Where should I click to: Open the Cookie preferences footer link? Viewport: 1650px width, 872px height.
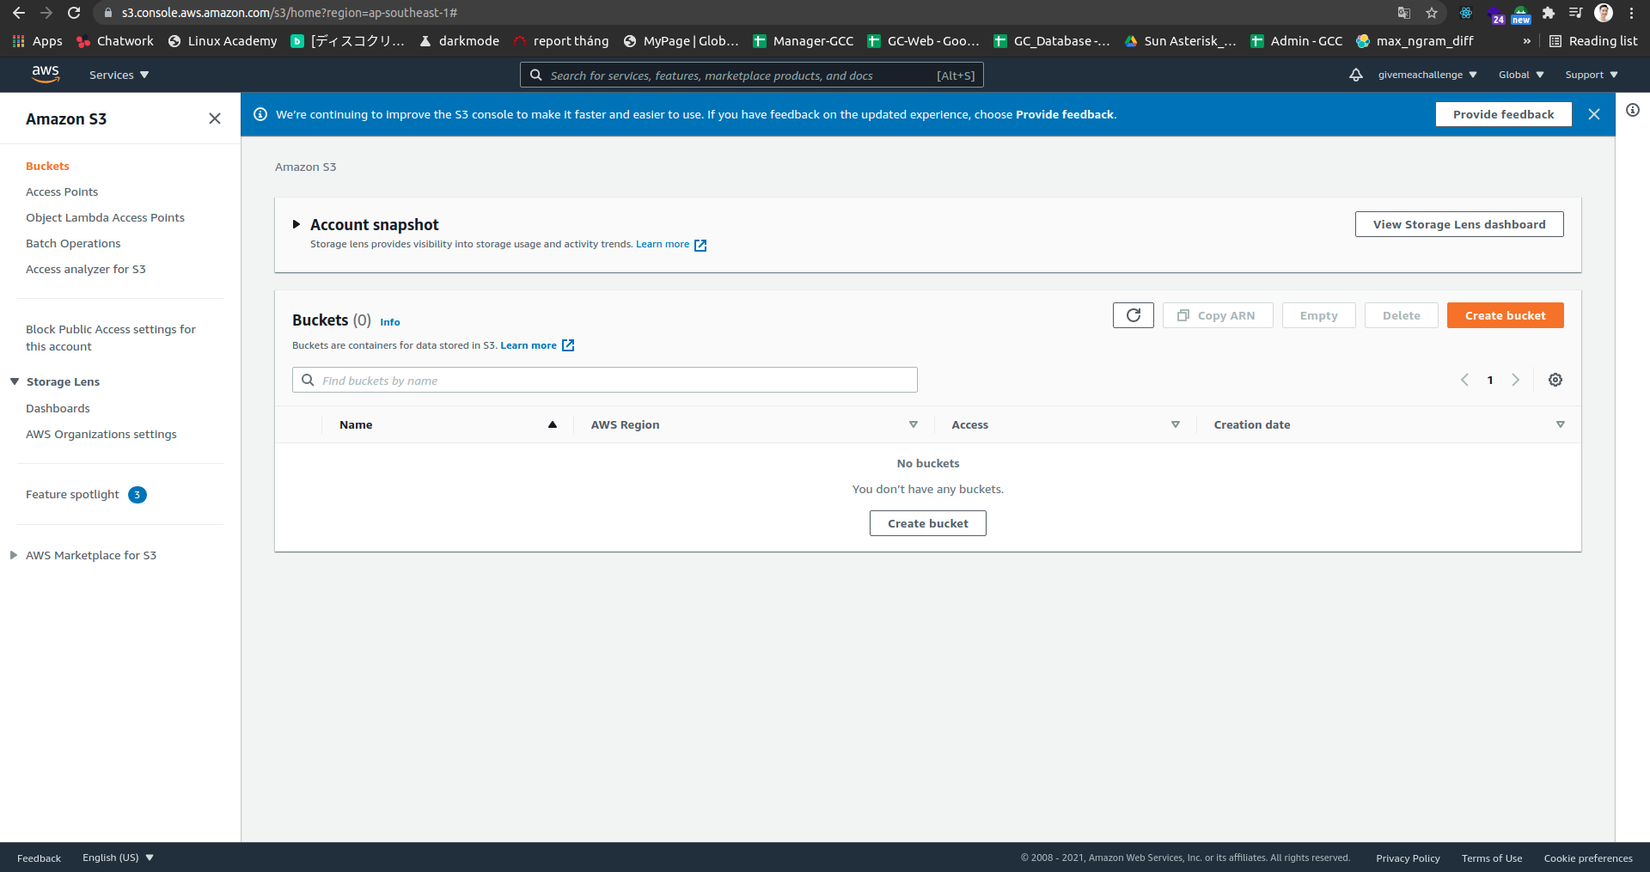coord(1588,858)
